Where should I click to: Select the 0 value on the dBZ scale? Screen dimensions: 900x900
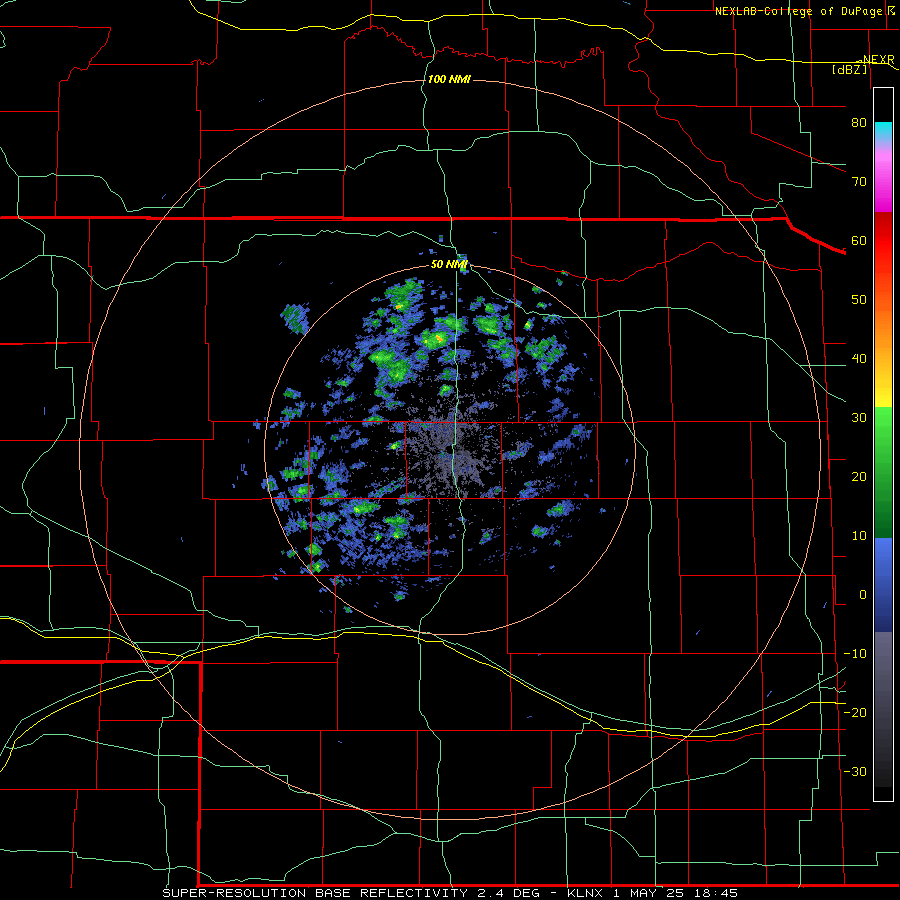(x=863, y=595)
